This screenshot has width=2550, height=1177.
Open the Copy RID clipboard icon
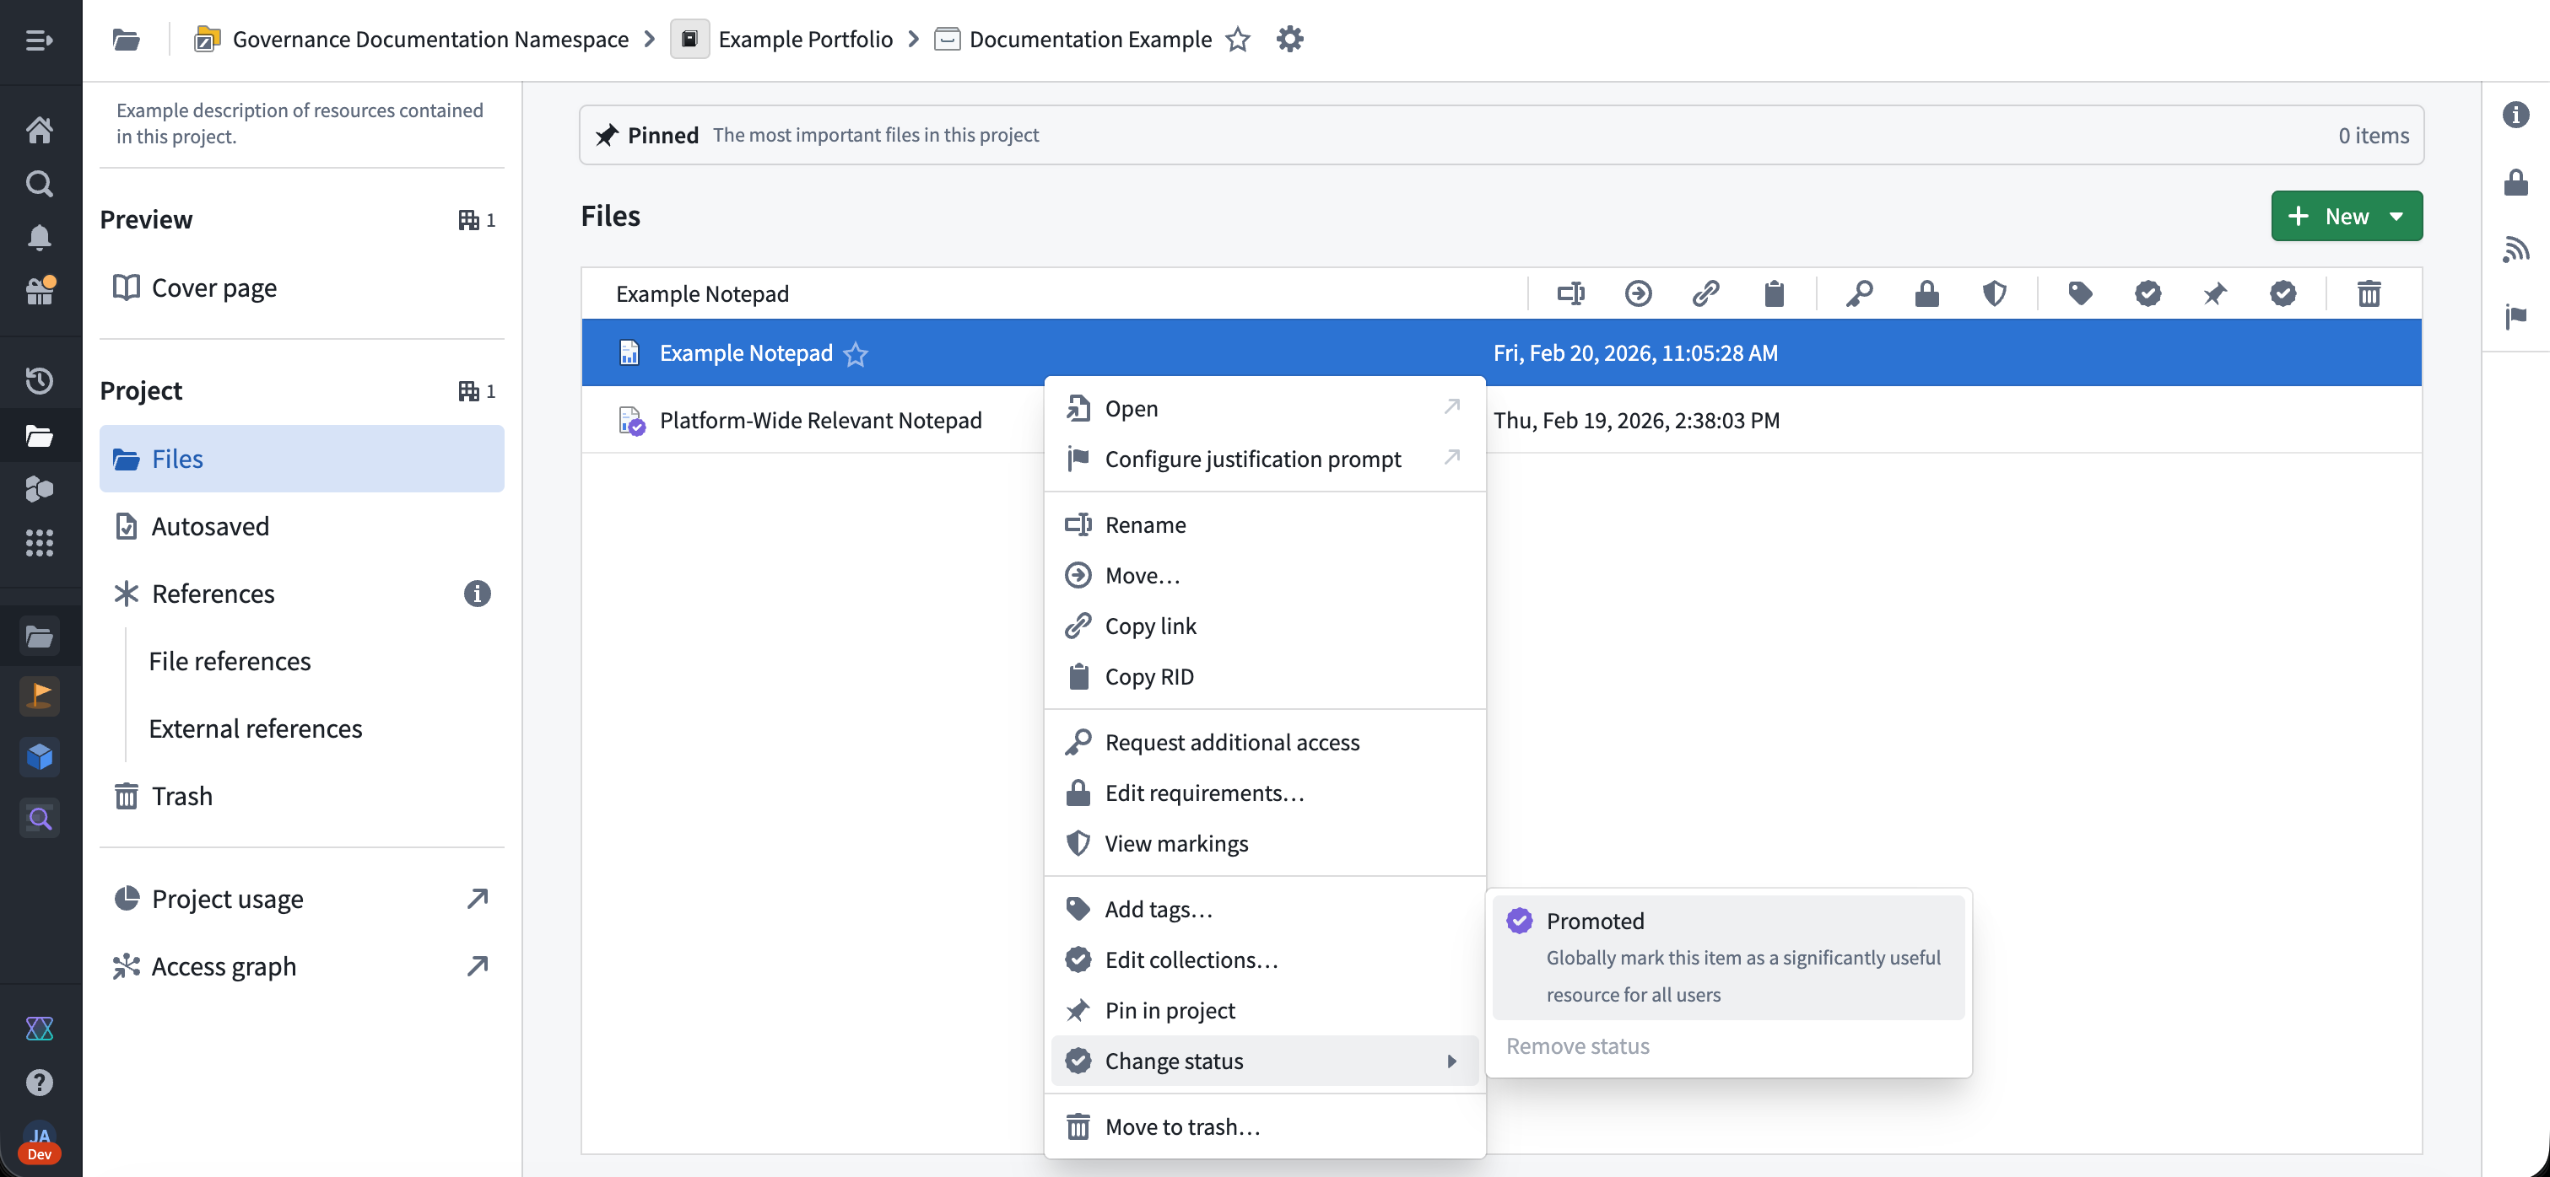pos(1773,293)
